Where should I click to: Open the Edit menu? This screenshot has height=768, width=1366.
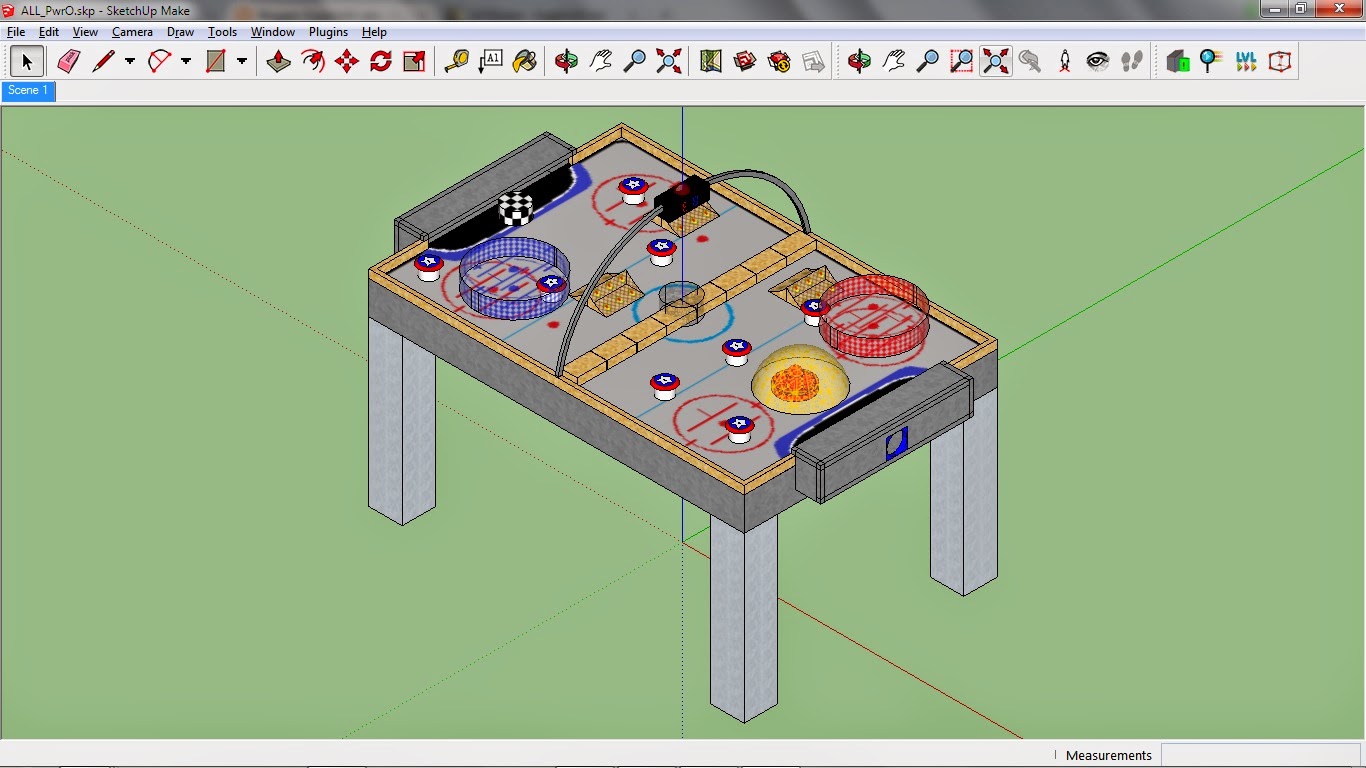49,32
